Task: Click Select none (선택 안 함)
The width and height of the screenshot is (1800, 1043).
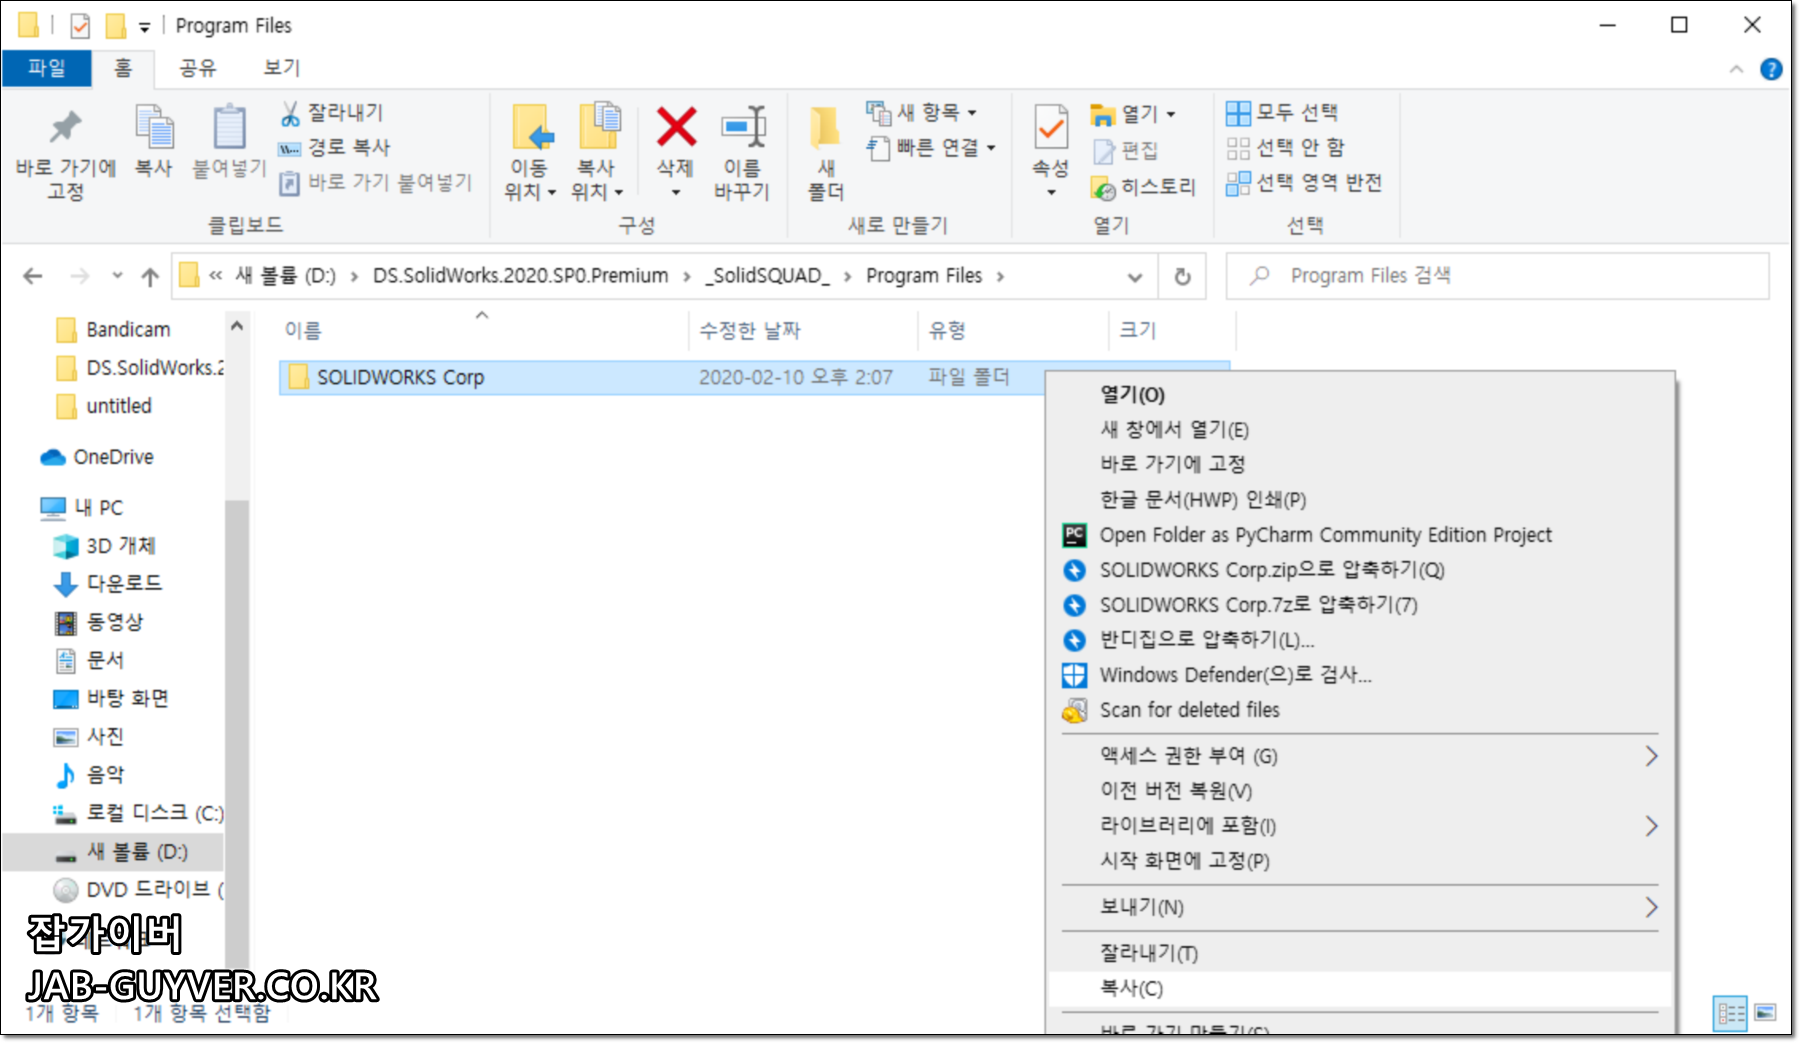Action: (x=1286, y=148)
